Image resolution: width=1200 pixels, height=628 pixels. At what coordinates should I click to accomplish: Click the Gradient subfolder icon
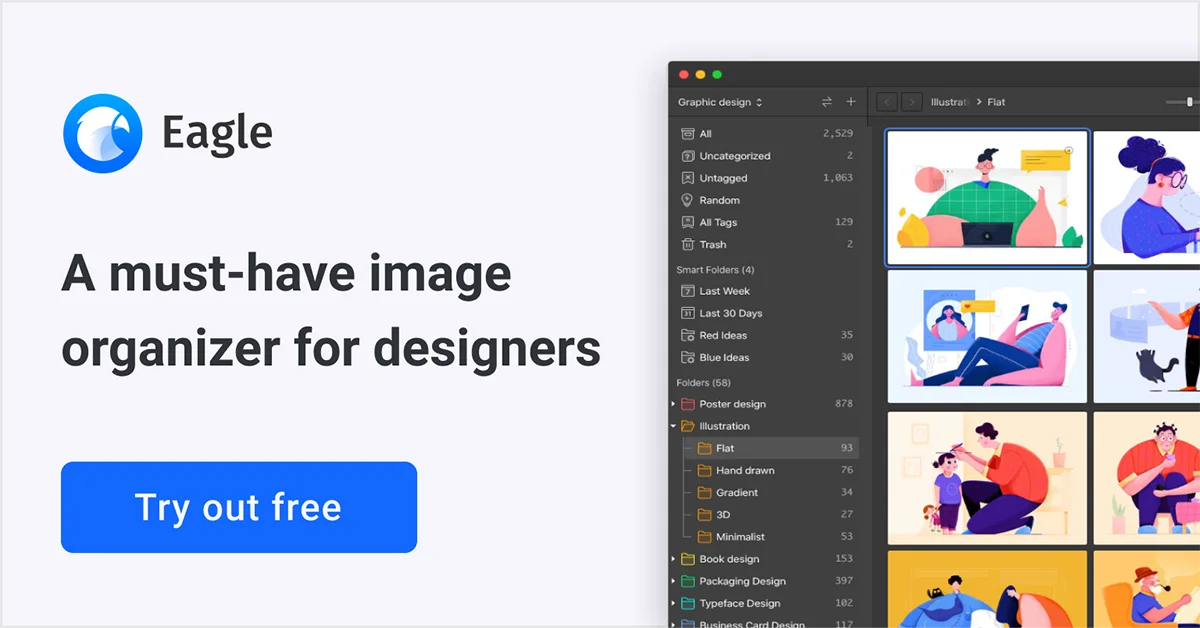704,492
